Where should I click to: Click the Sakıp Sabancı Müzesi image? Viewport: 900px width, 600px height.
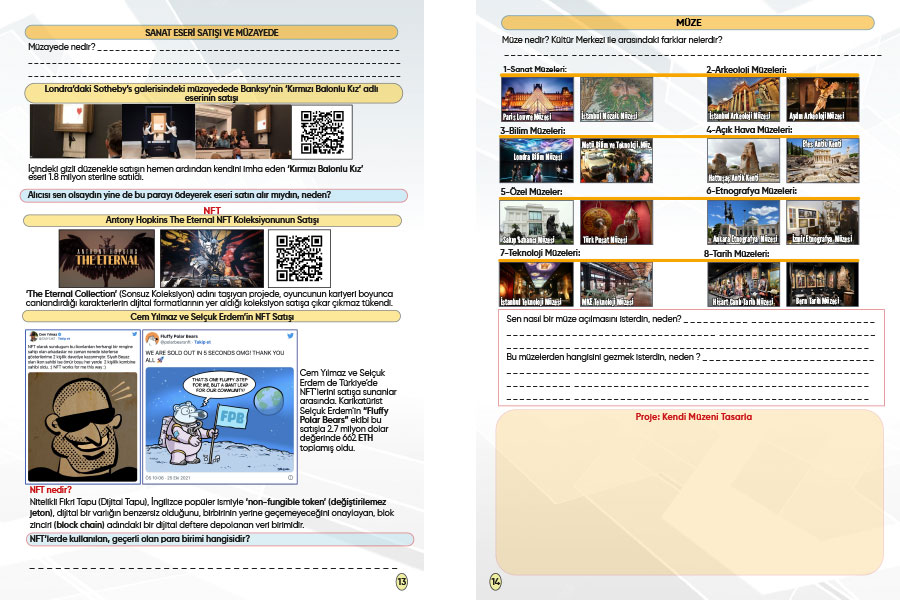pos(537,222)
